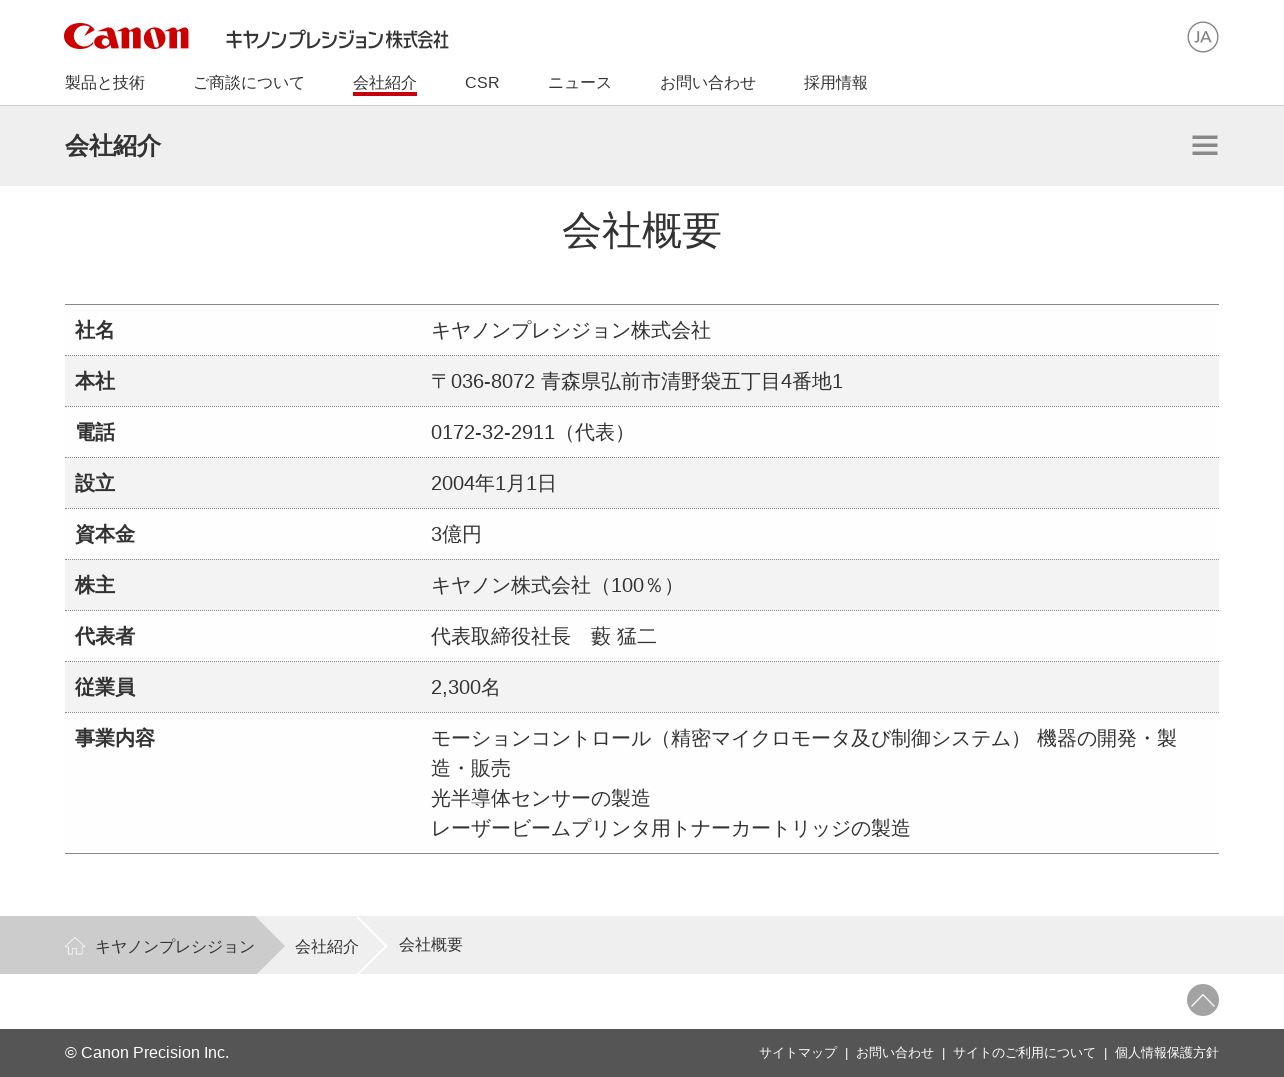The width and height of the screenshot is (1284, 1077).
Task: Click the home icon in breadcrumb
Action: click(x=75, y=946)
